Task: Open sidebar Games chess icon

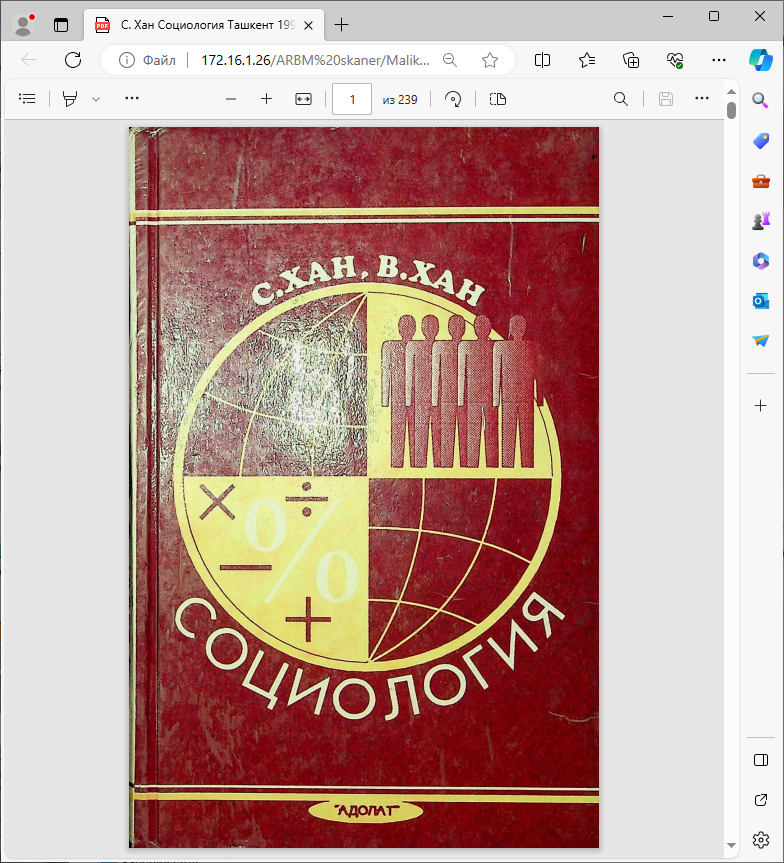Action: (761, 221)
